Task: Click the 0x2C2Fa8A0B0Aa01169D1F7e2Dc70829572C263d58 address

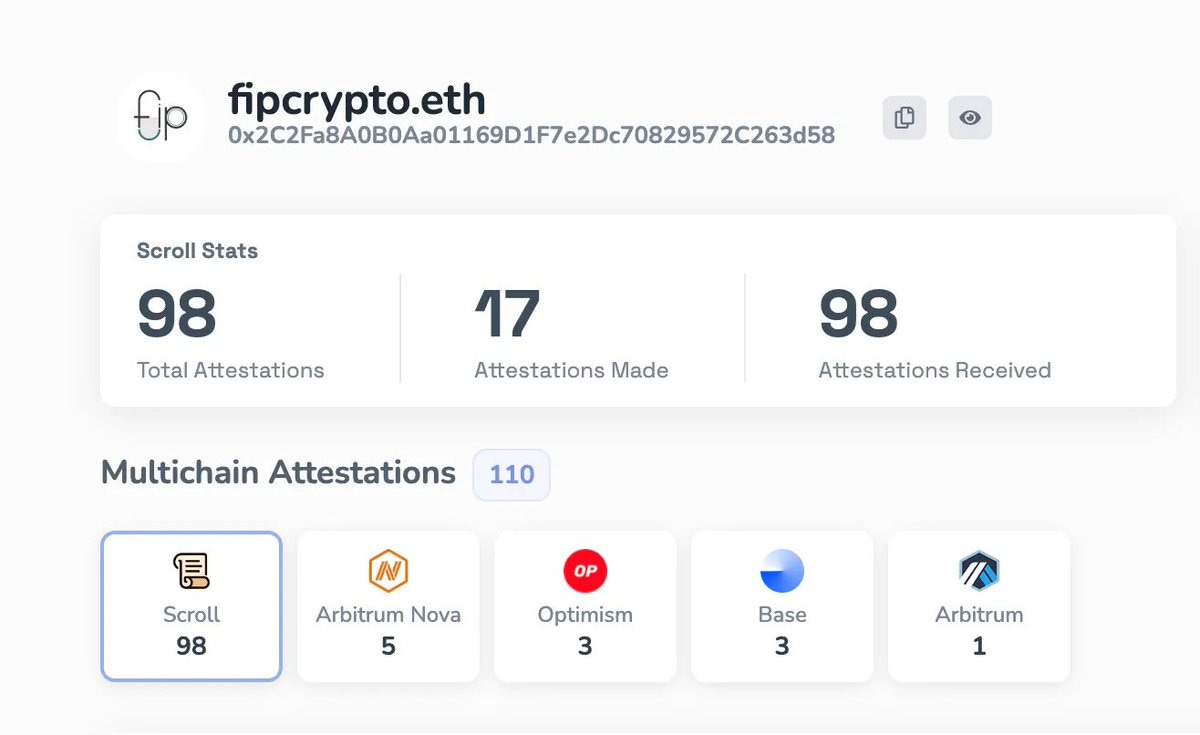Action: point(532,135)
